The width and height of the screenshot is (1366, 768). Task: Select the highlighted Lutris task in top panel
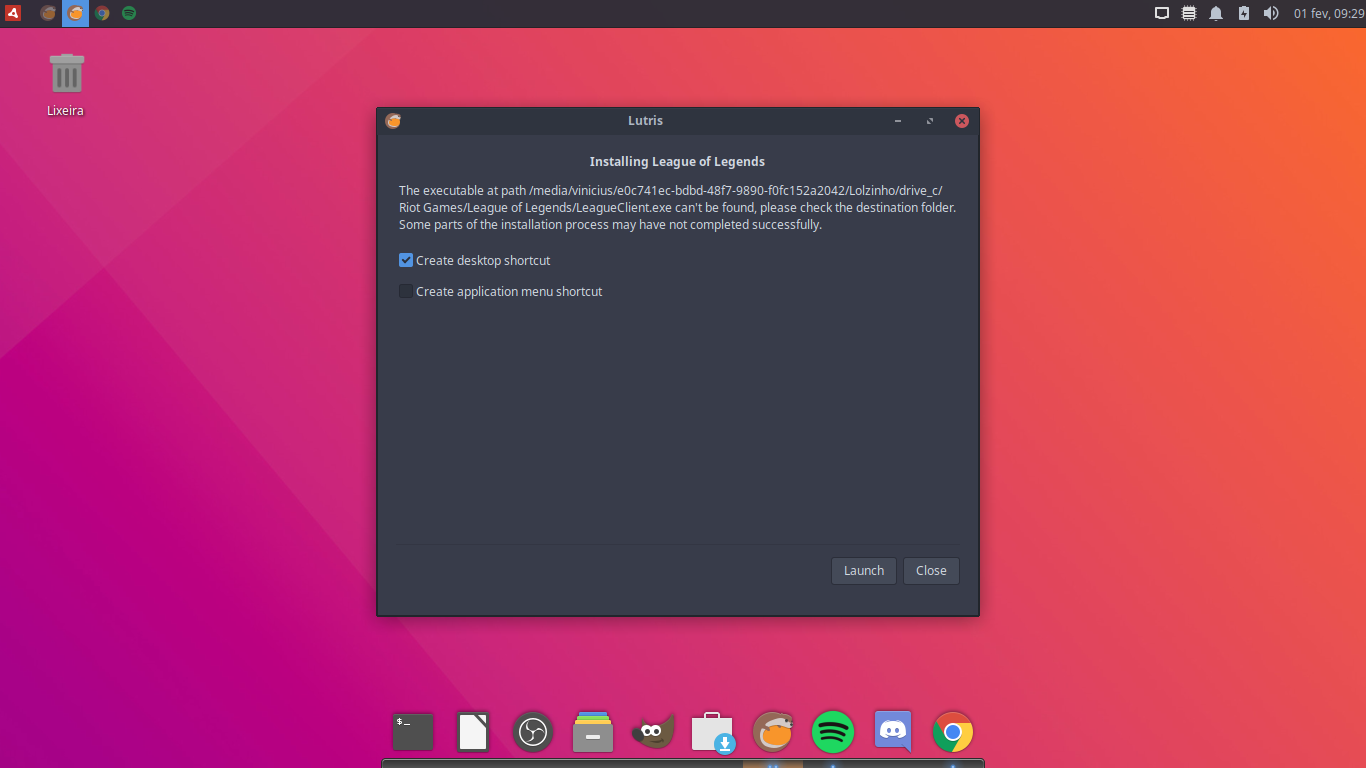click(x=75, y=13)
